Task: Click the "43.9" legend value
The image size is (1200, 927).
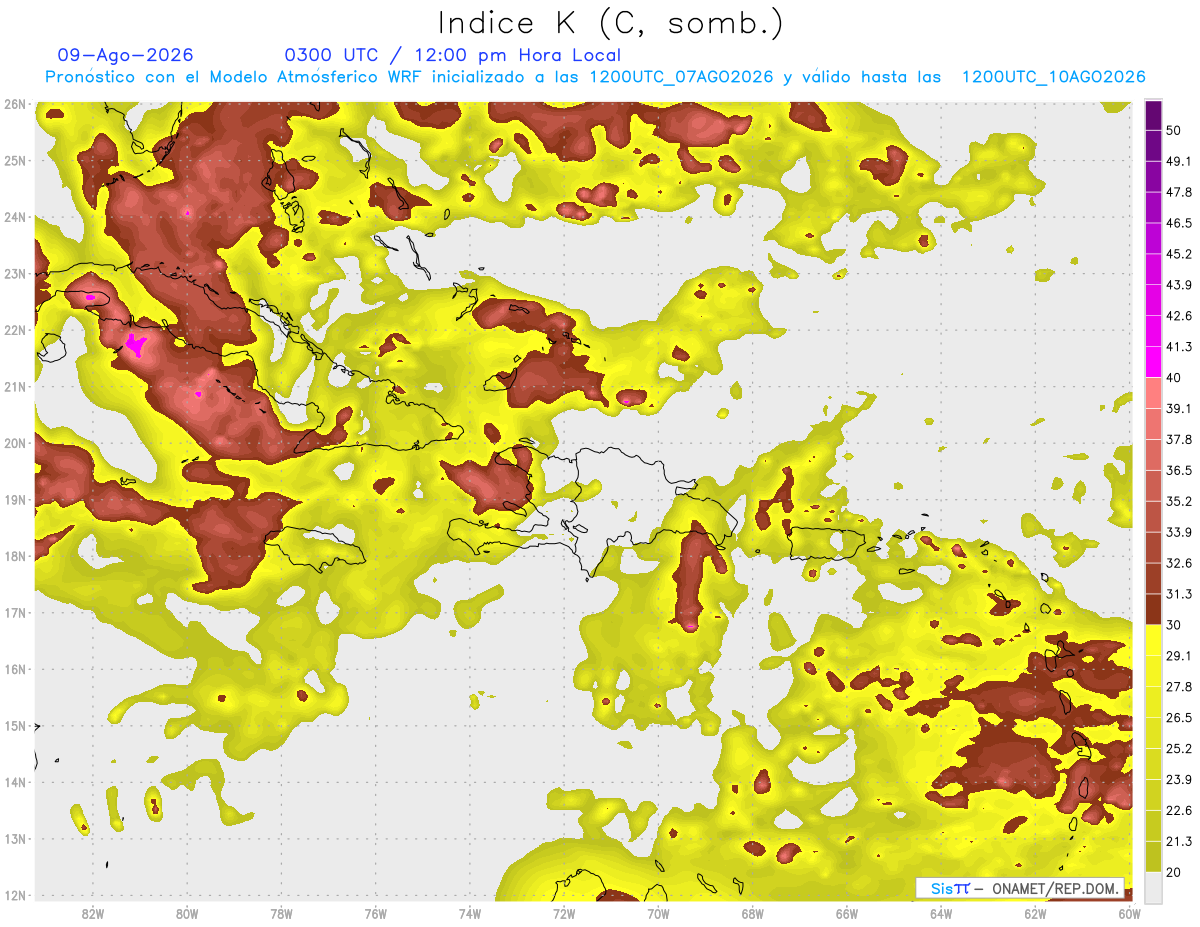Action: click(1178, 285)
